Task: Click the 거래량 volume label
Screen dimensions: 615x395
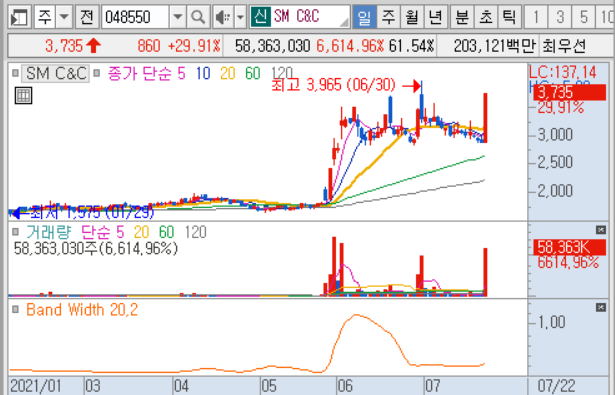Action: click(49, 232)
